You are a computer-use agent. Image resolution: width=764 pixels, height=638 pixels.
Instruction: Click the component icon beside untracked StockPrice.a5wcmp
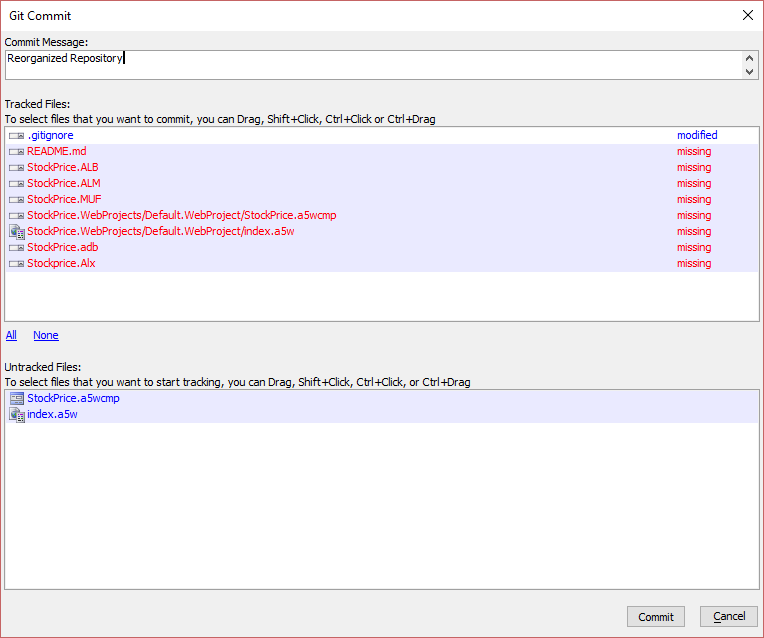(x=17, y=399)
